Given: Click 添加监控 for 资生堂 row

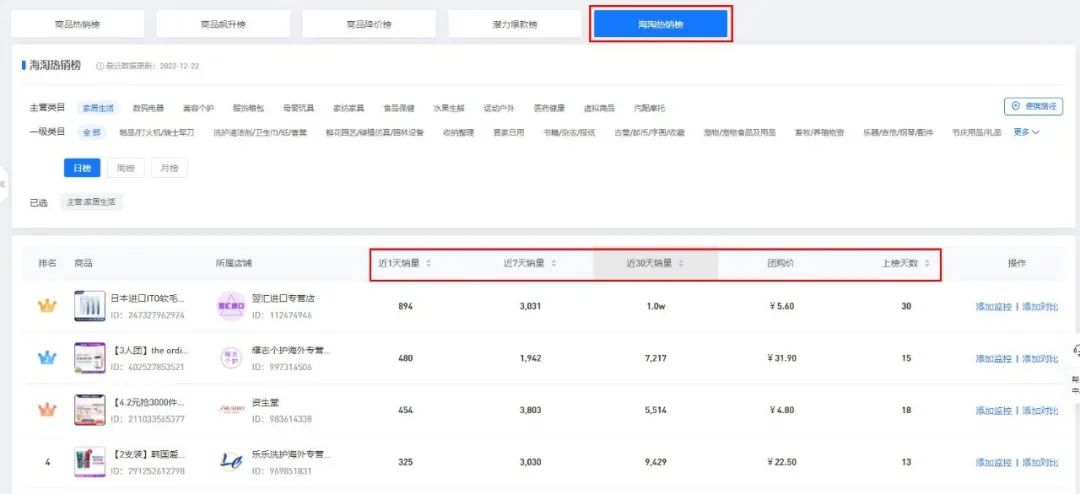Looking at the screenshot, I should 993,410.
